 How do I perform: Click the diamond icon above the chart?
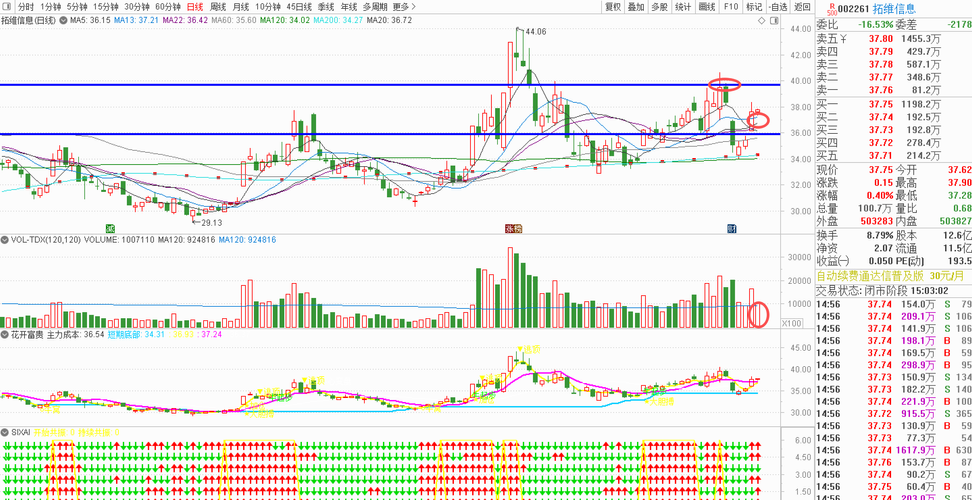pyautogui.click(x=761, y=20)
